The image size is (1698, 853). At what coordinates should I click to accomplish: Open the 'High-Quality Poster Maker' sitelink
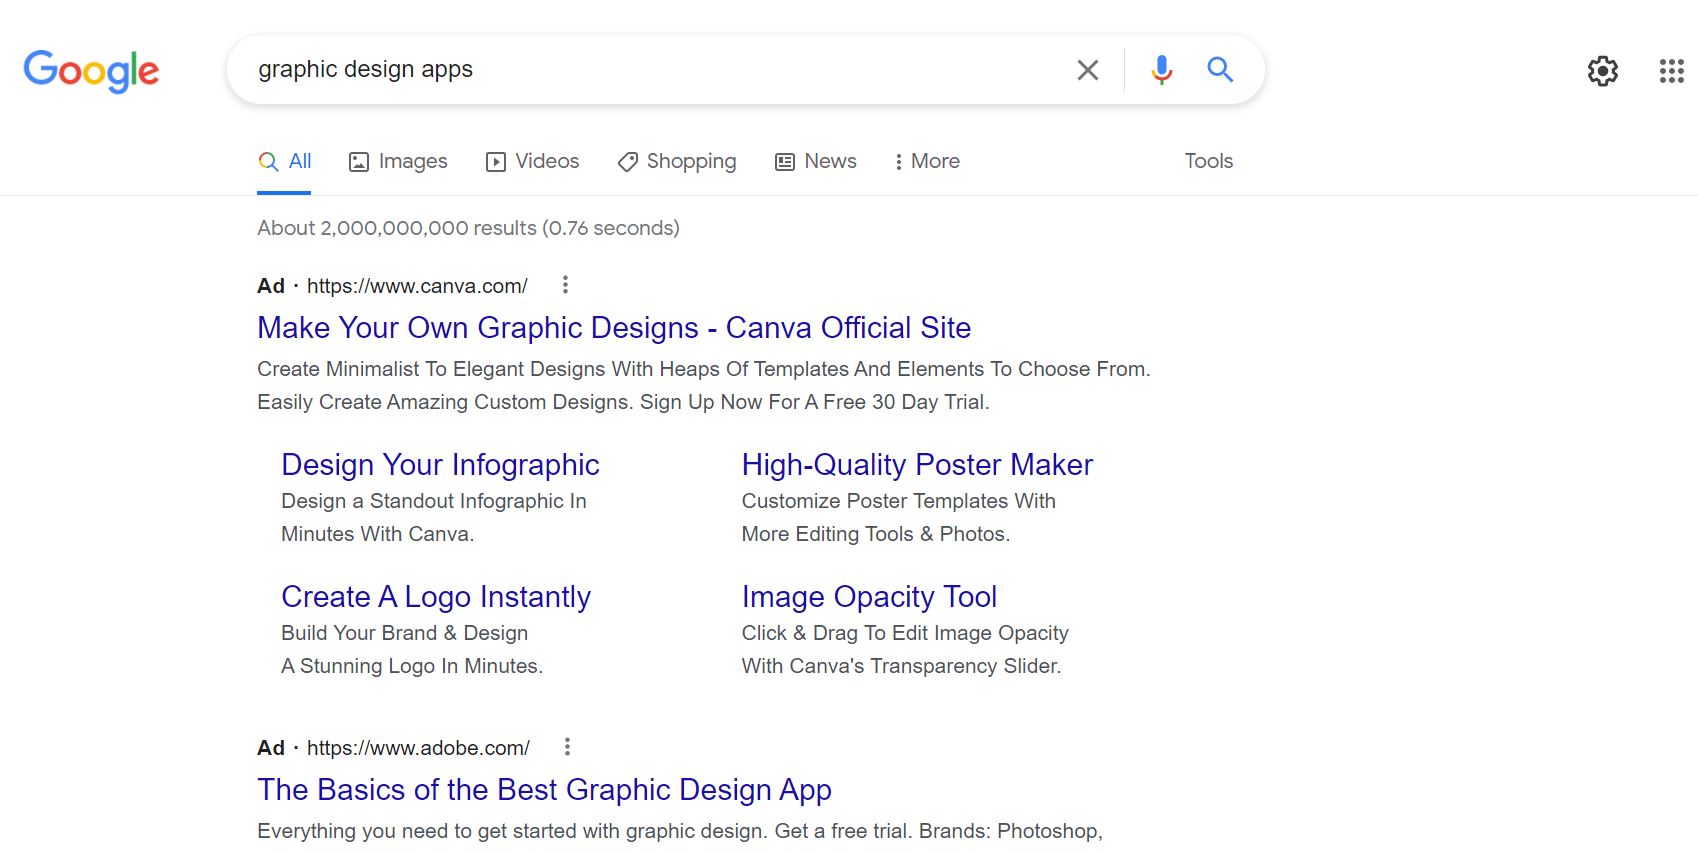(917, 465)
